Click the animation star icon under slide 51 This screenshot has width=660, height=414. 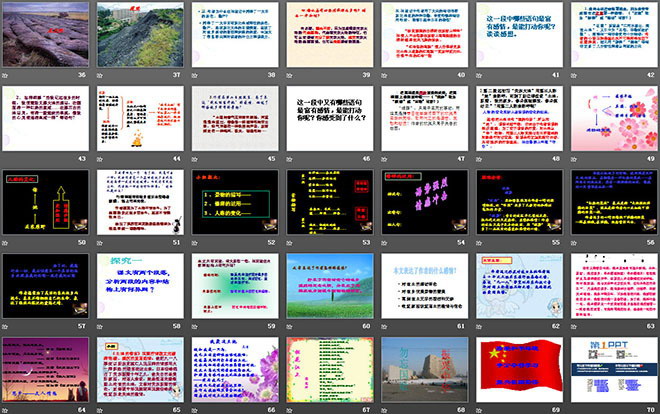point(100,243)
